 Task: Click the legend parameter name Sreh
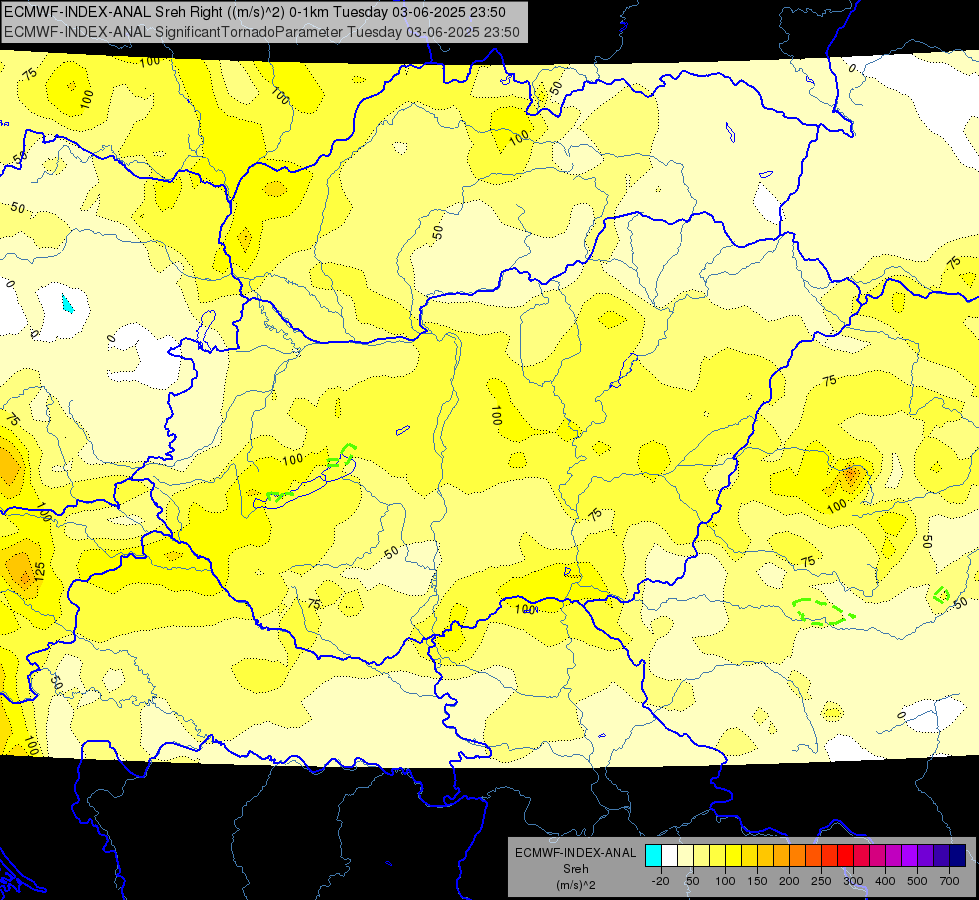(x=575, y=869)
